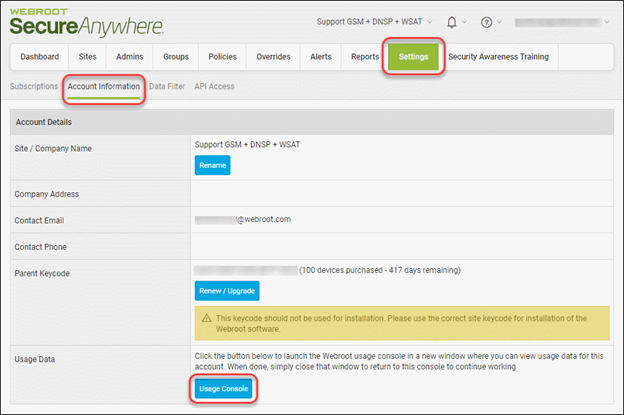Click the keycode installation warning message
The image size is (624, 415).
(402, 323)
